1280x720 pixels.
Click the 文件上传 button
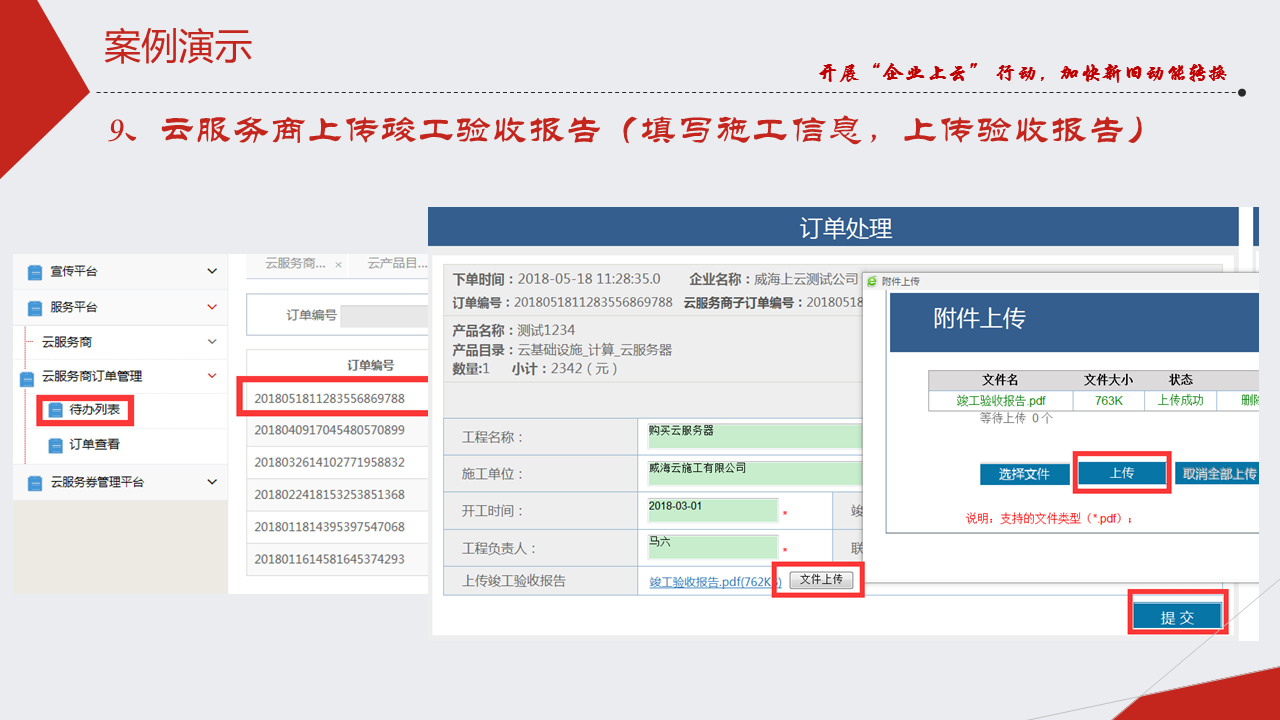pos(822,580)
